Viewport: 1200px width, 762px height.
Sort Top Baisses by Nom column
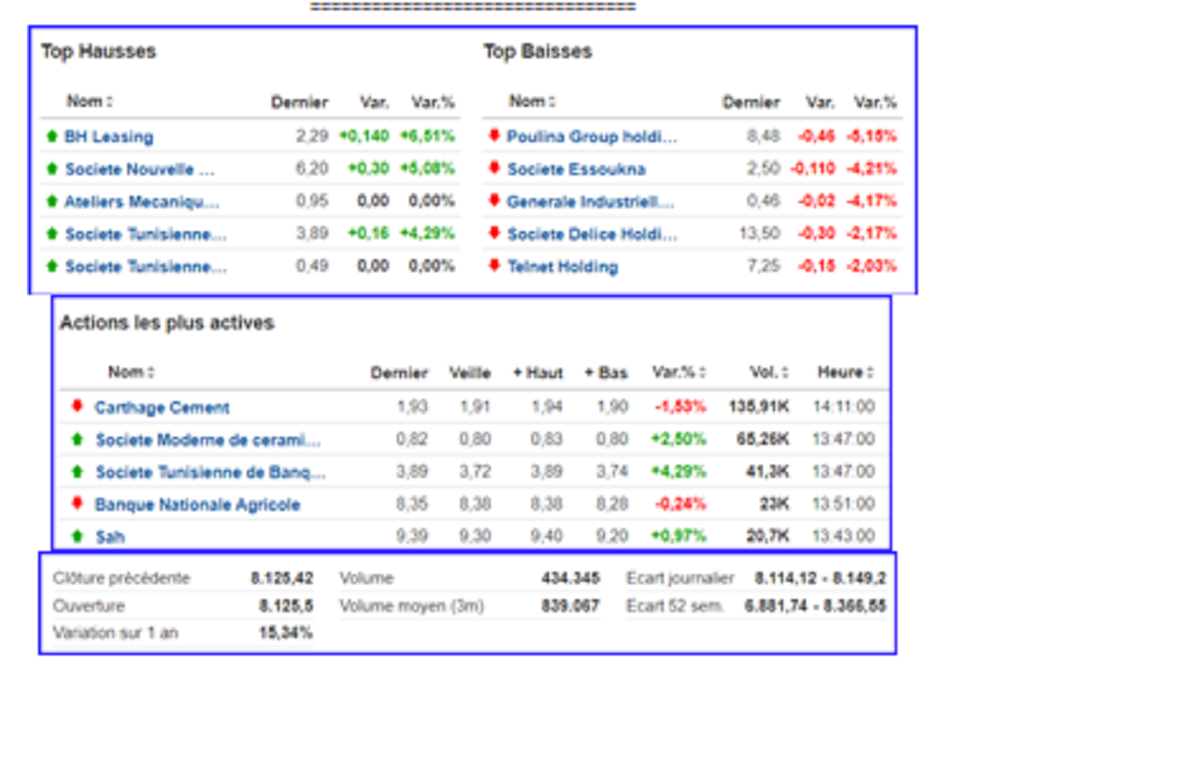click(531, 101)
